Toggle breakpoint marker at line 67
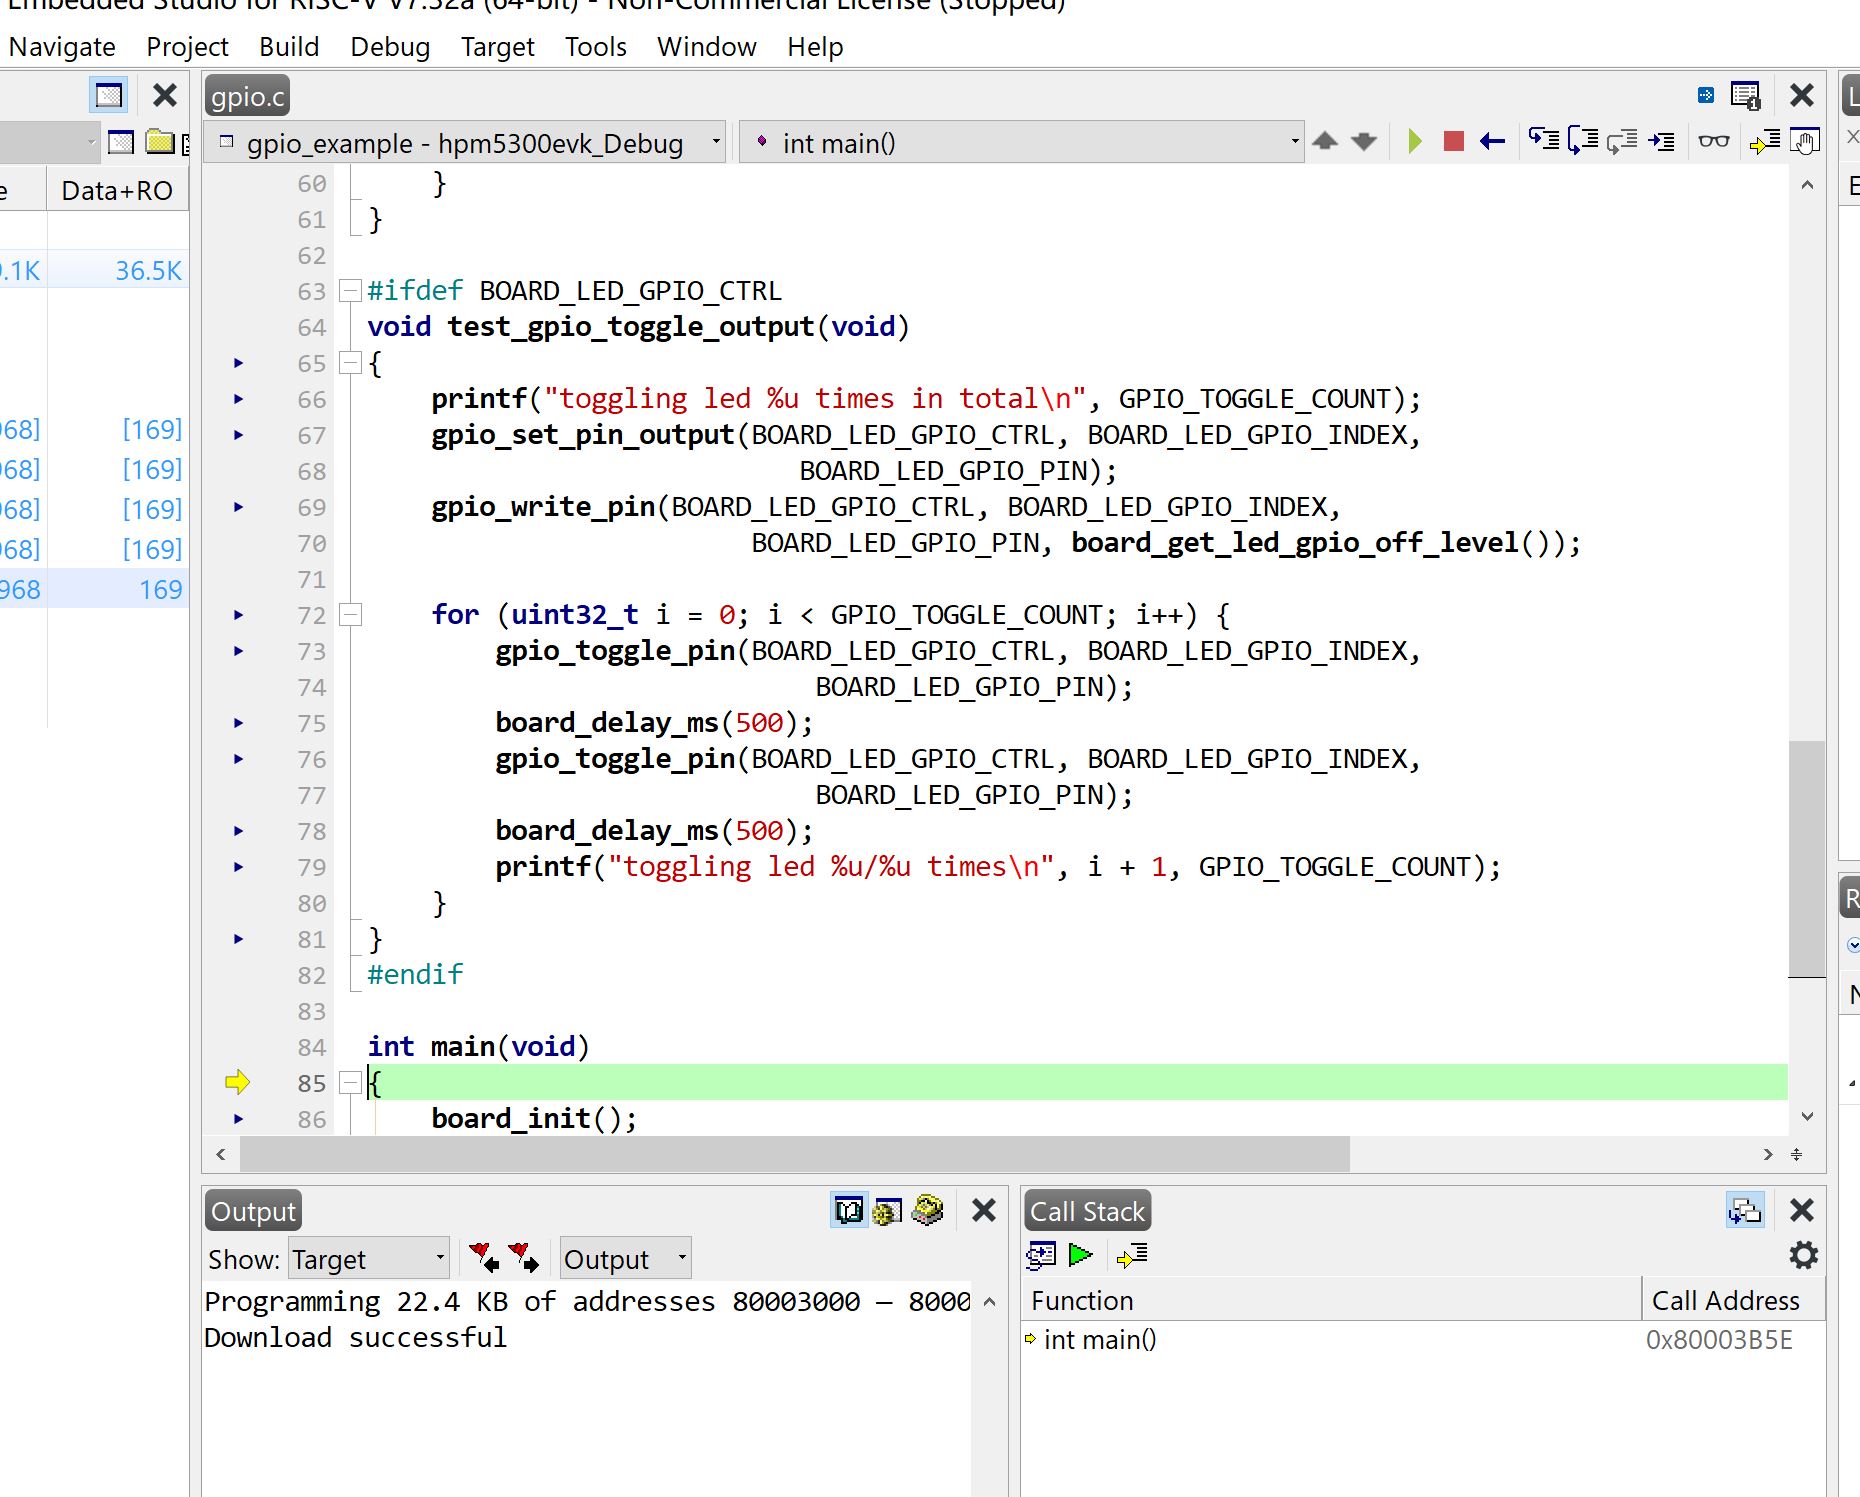This screenshot has height=1497, width=1860. point(239,435)
